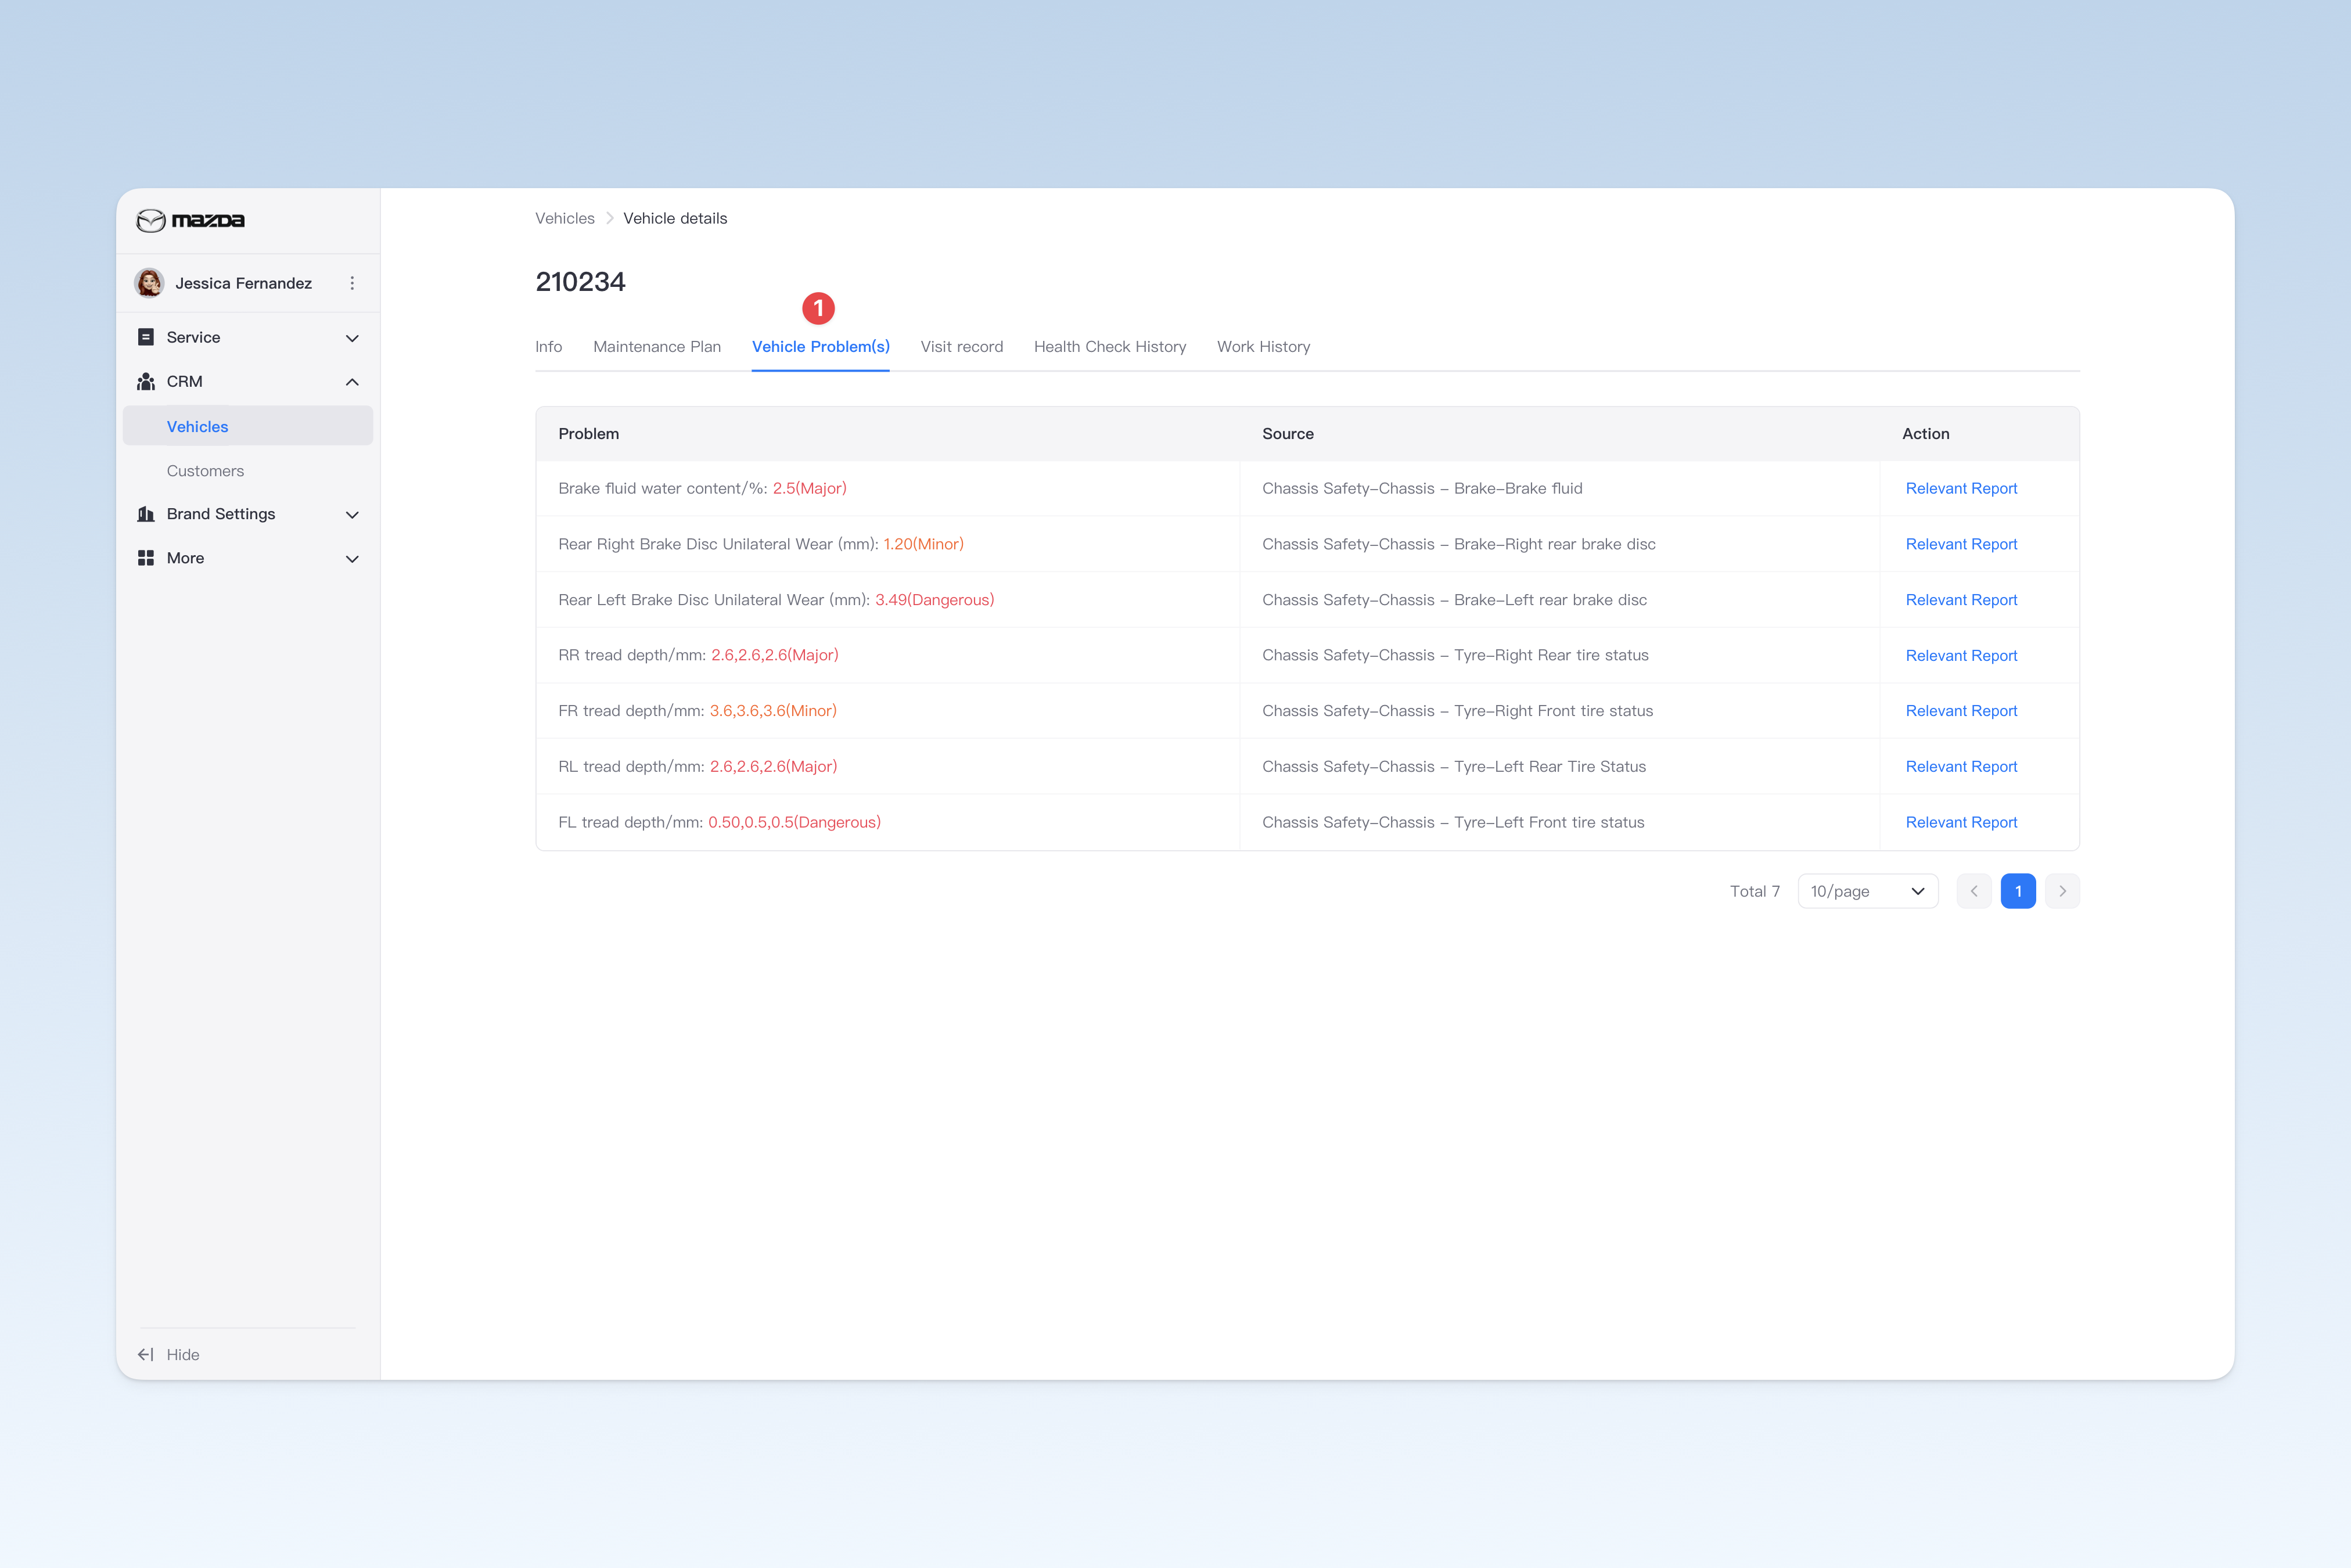Open the Visit record tab

962,346
